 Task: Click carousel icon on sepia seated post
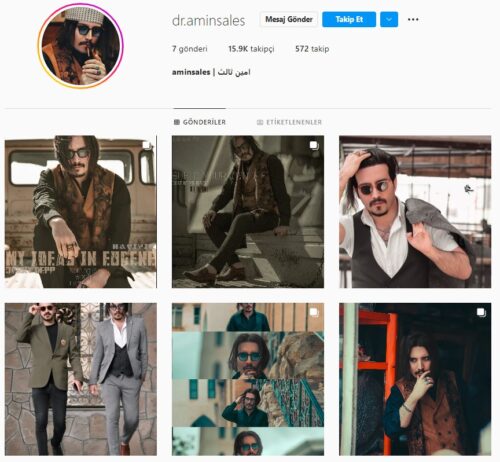click(314, 145)
